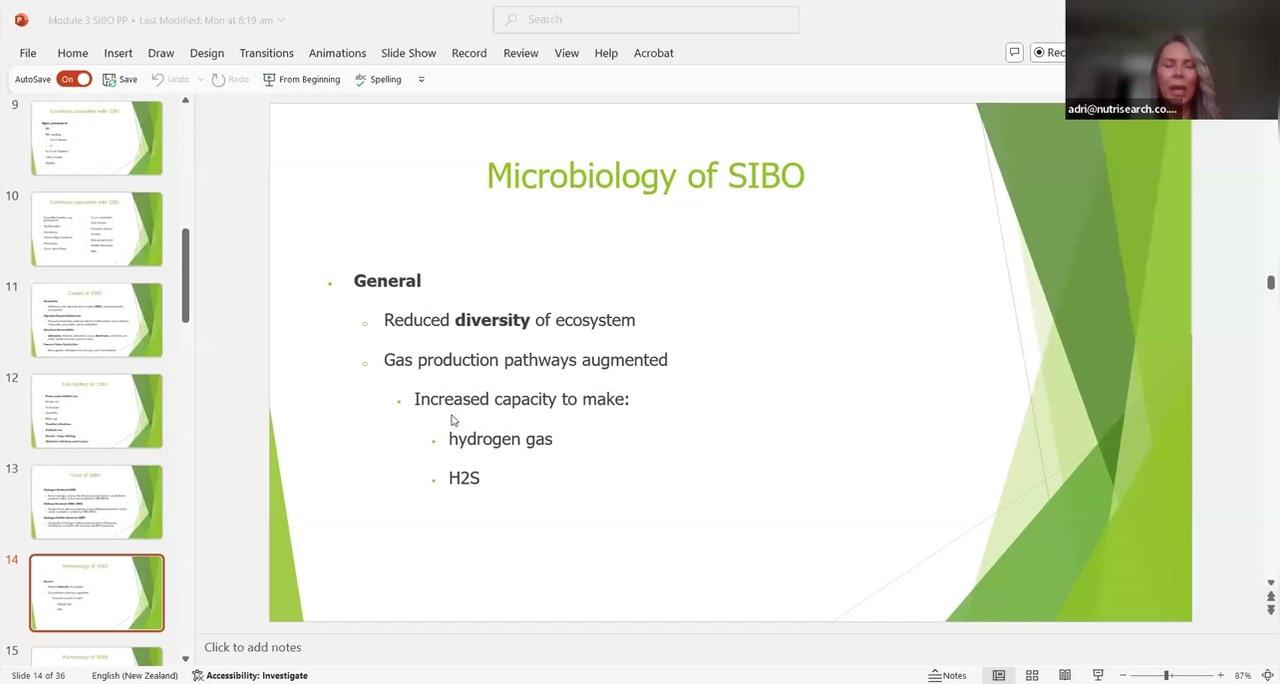Open the Undo history dropdown arrow
Image resolution: width=1280 pixels, height=684 pixels.
tap(201, 79)
